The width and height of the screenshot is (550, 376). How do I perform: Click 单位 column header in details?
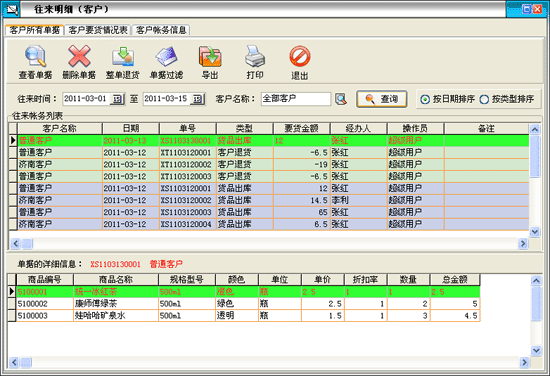click(280, 280)
